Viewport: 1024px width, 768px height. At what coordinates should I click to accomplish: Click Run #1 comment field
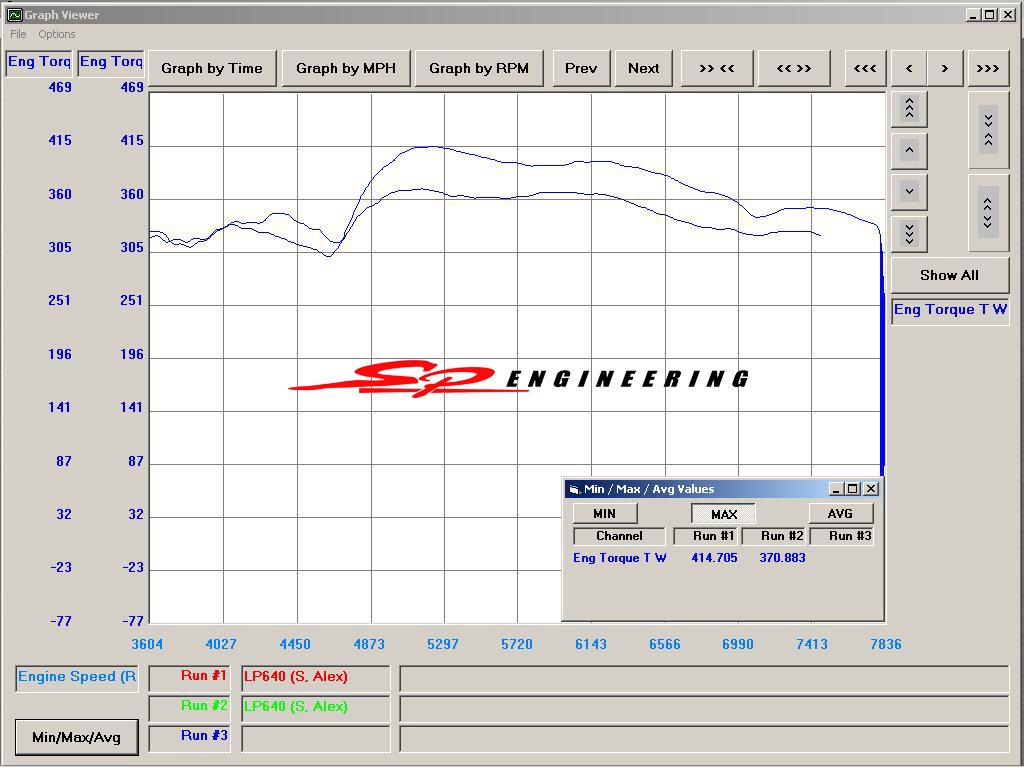tap(705, 679)
